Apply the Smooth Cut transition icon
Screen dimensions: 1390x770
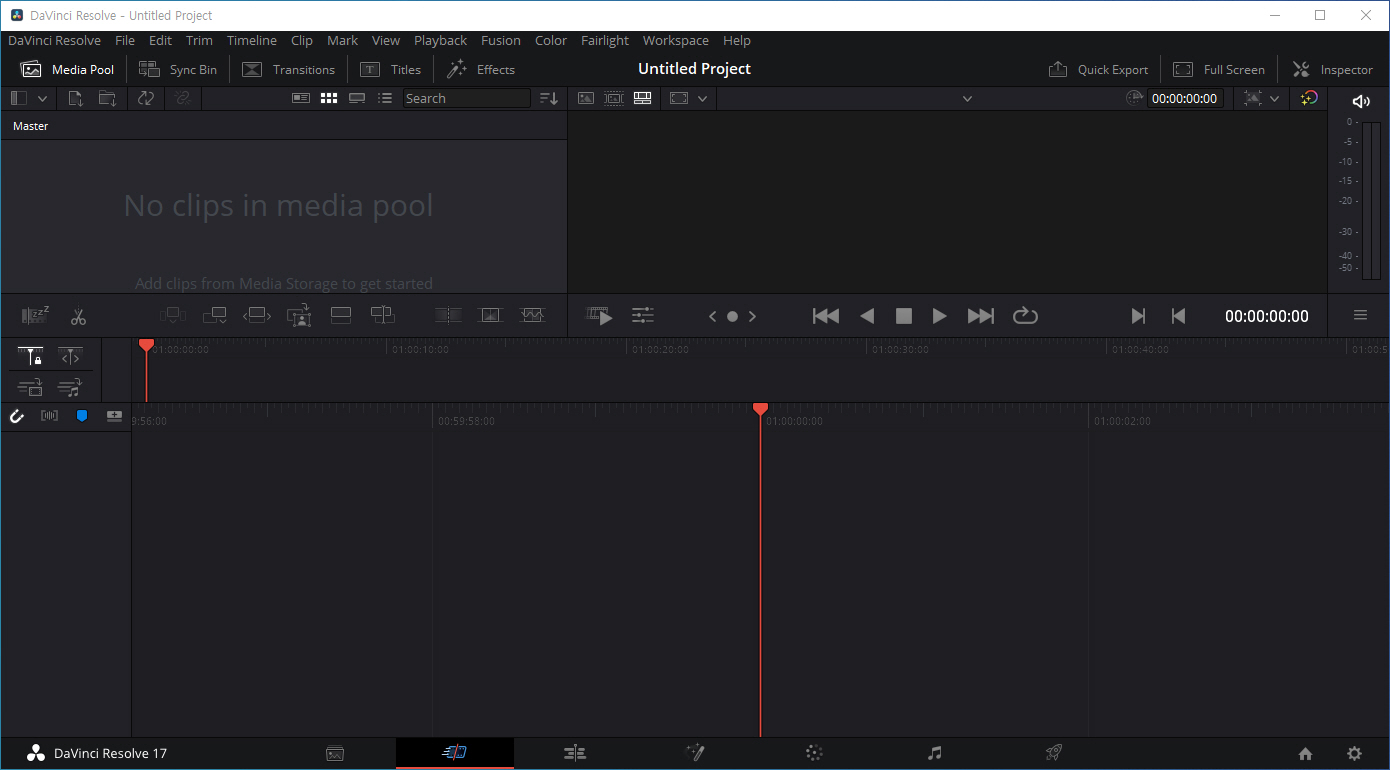532,316
